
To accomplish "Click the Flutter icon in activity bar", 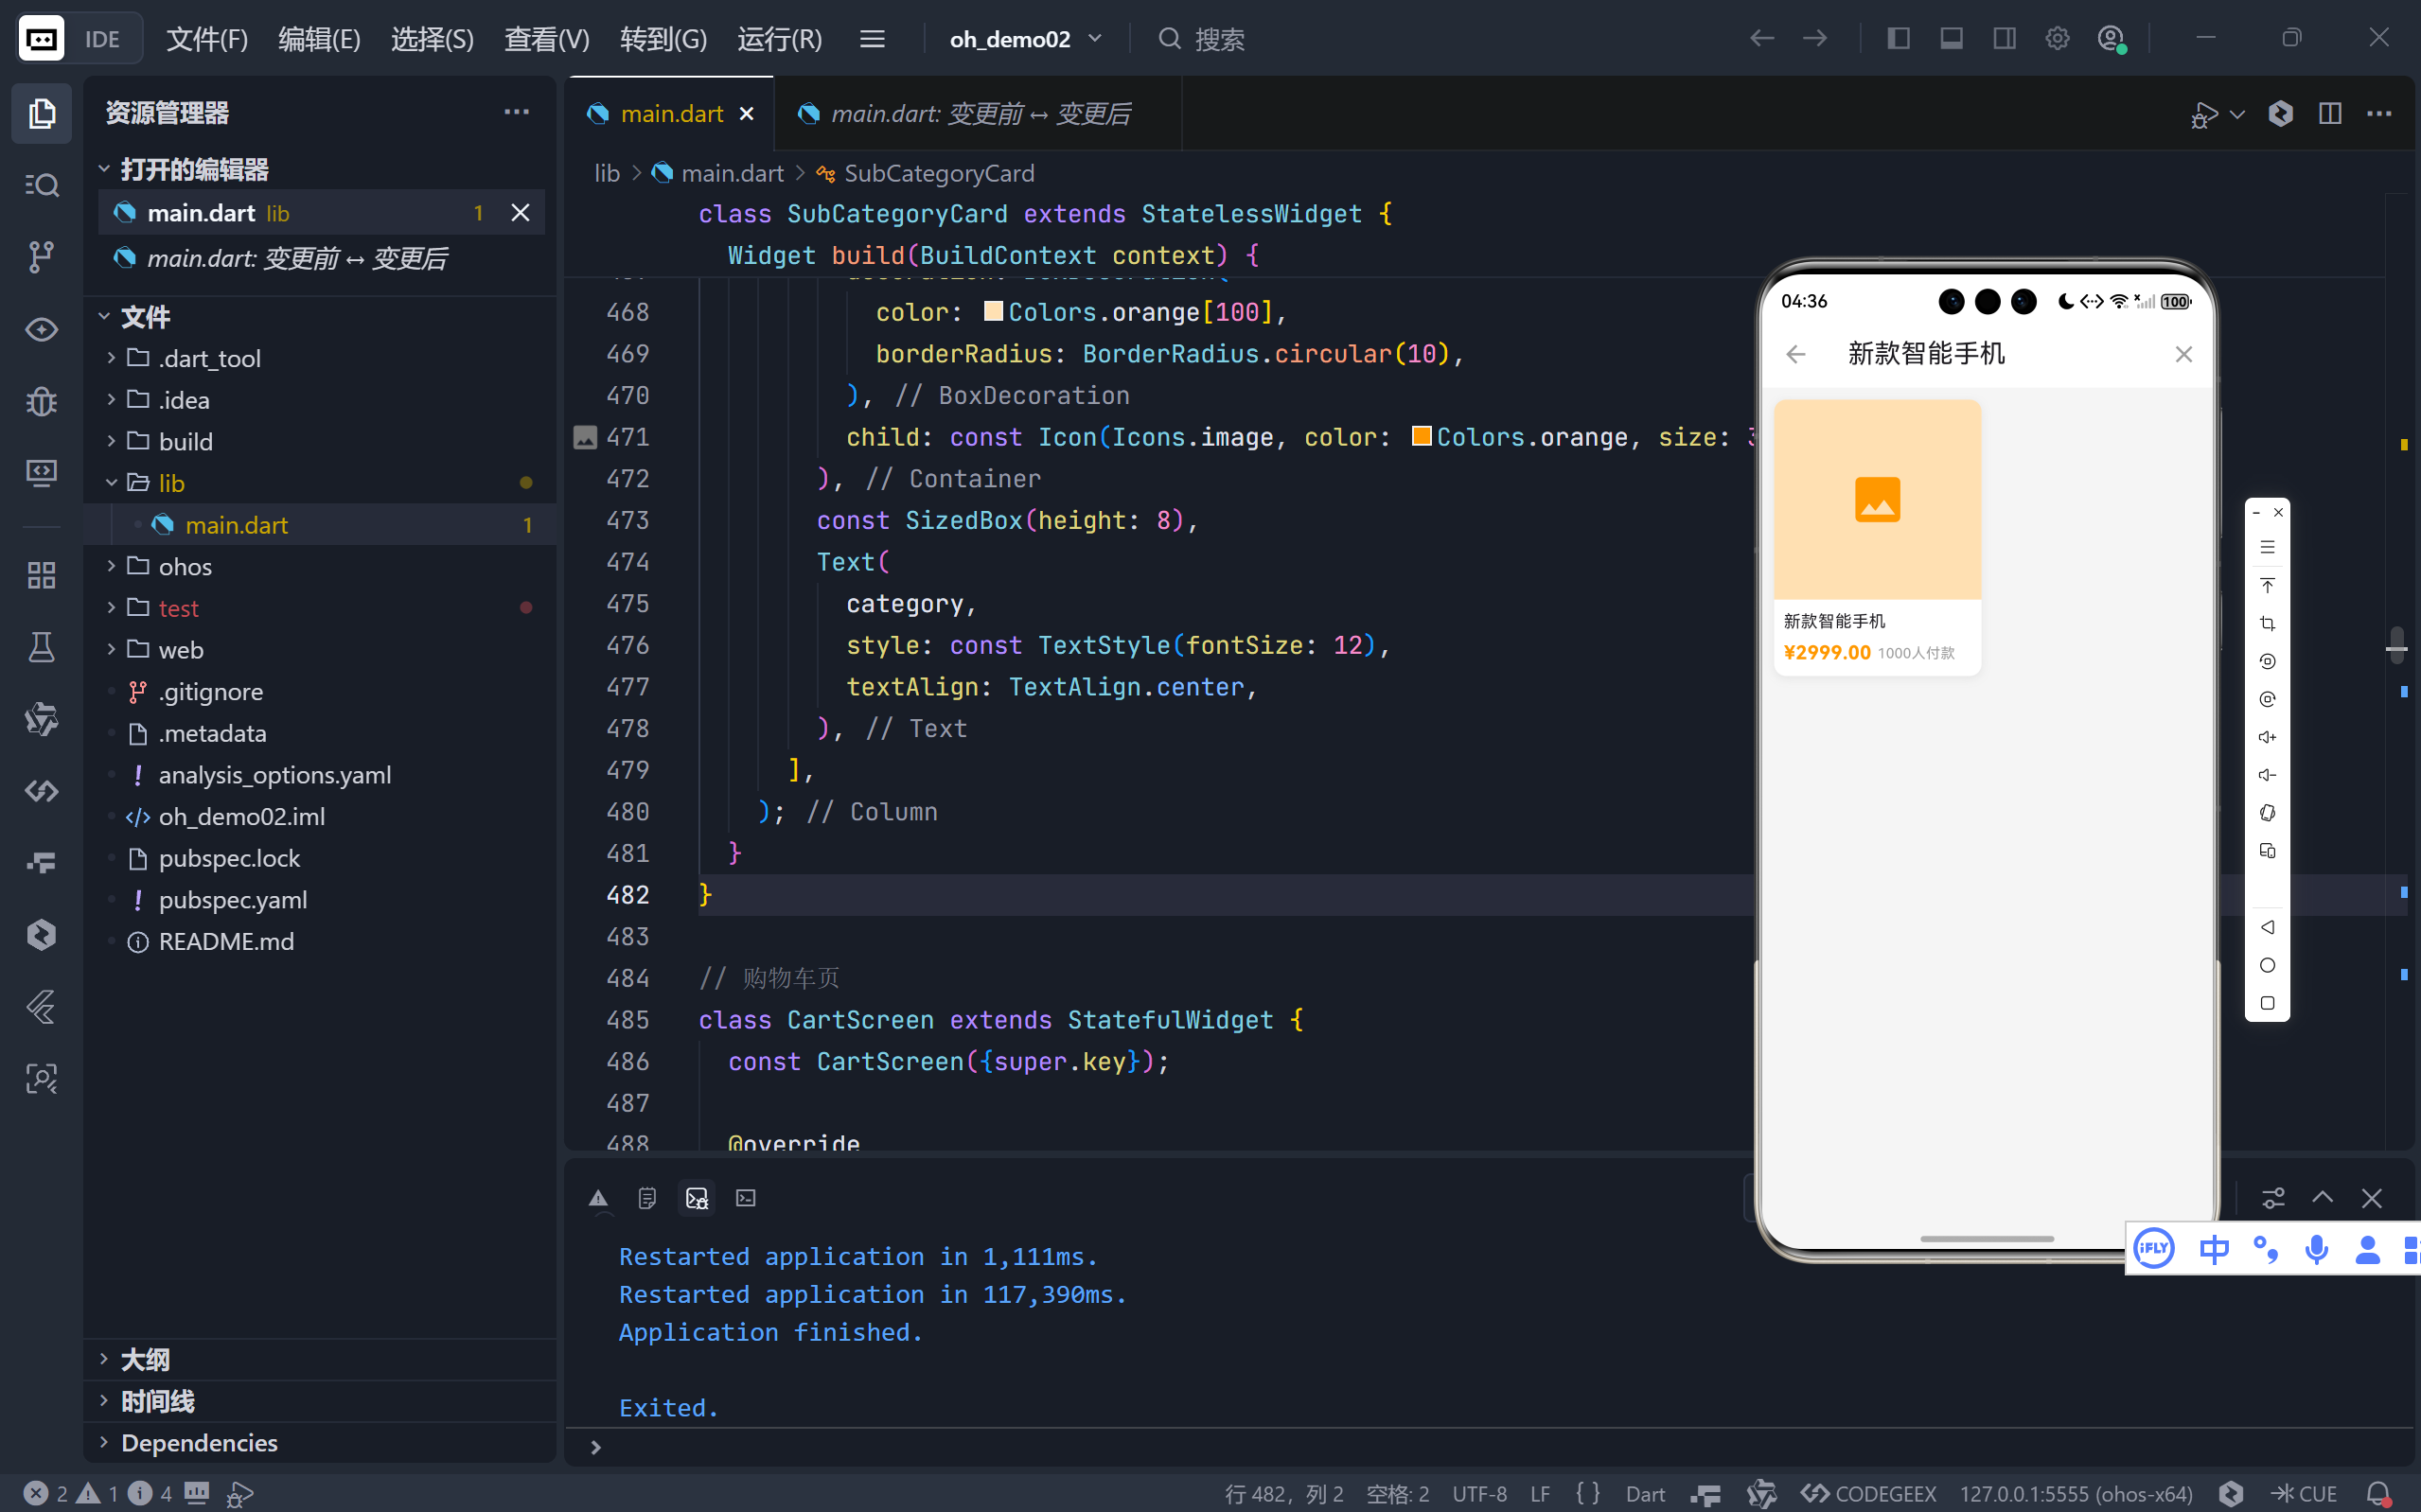I will [x=41, y=1007].
